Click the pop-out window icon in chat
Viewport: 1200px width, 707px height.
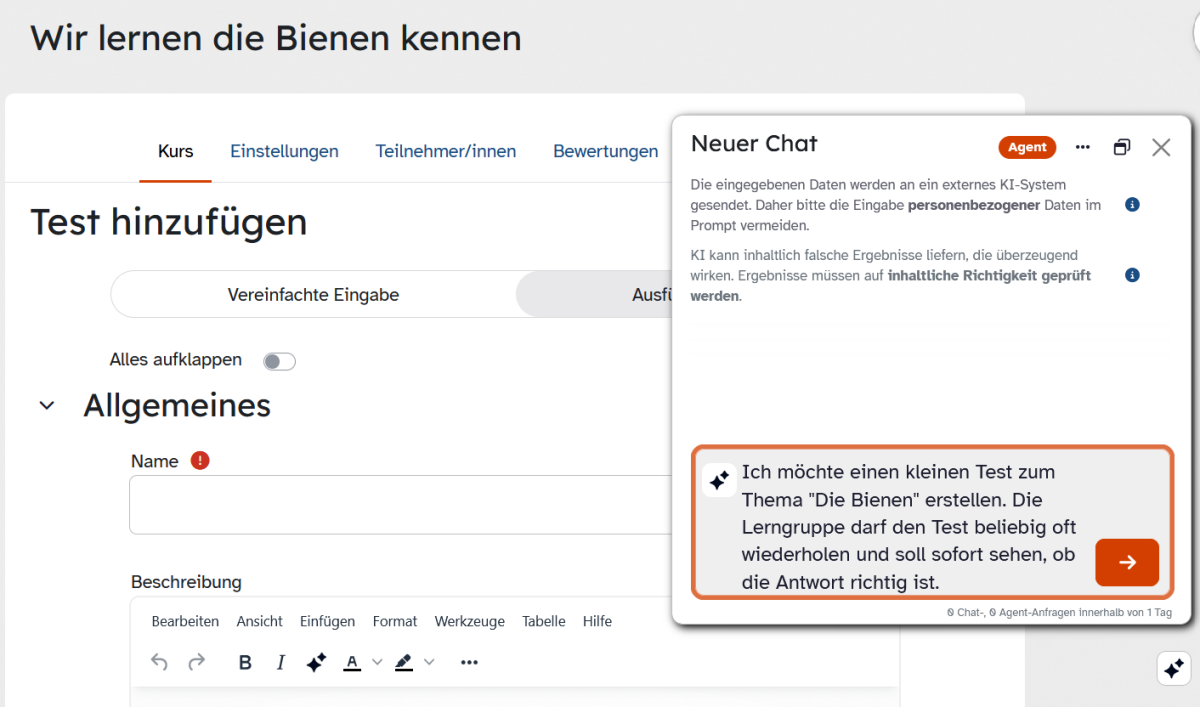[1122, 147]
